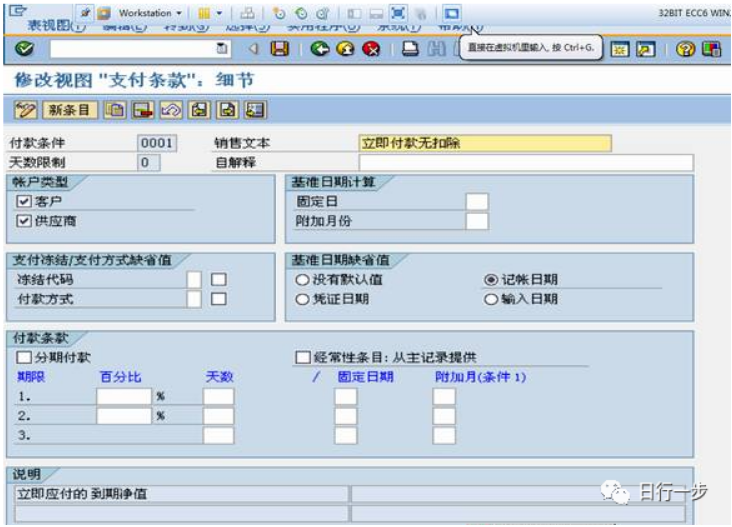Click the 天数限制 field
This screenshot has width=732, height=527.
pos(148,162)
